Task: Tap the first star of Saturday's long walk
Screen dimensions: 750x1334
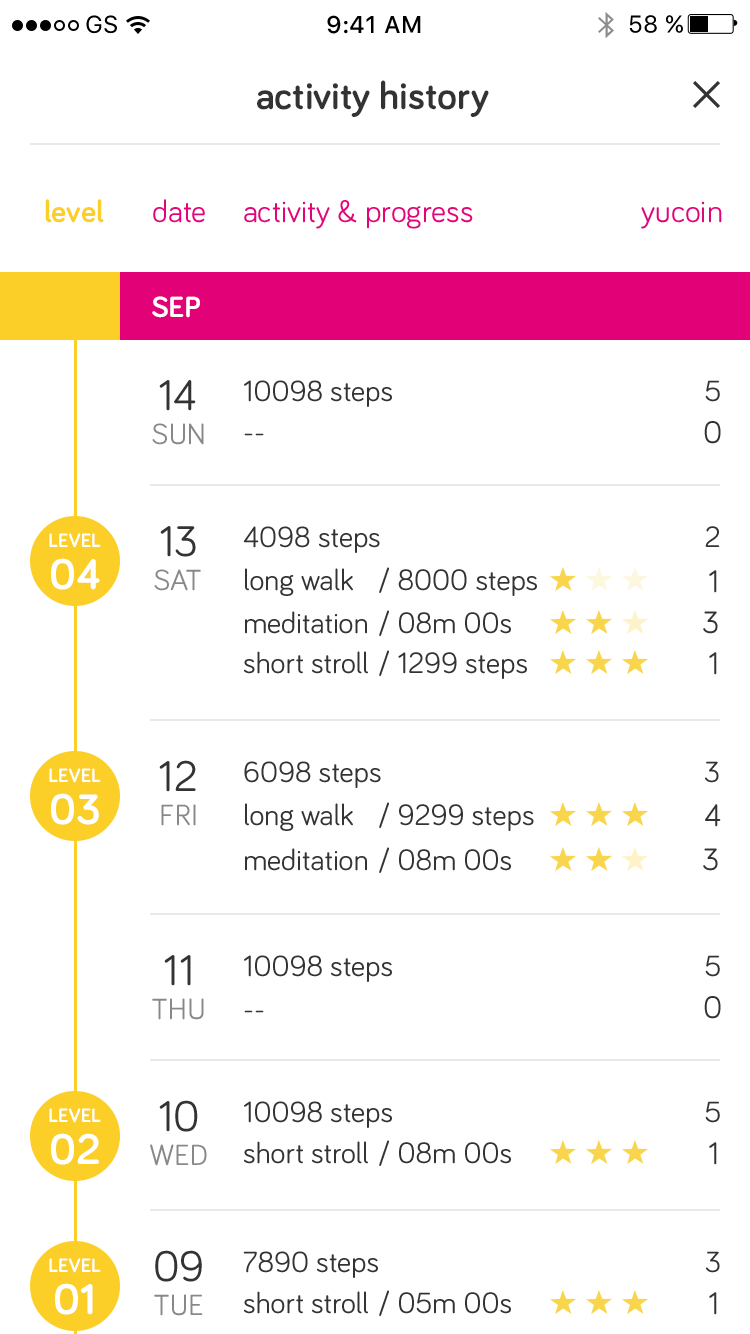Action: (x=564, y=580)
